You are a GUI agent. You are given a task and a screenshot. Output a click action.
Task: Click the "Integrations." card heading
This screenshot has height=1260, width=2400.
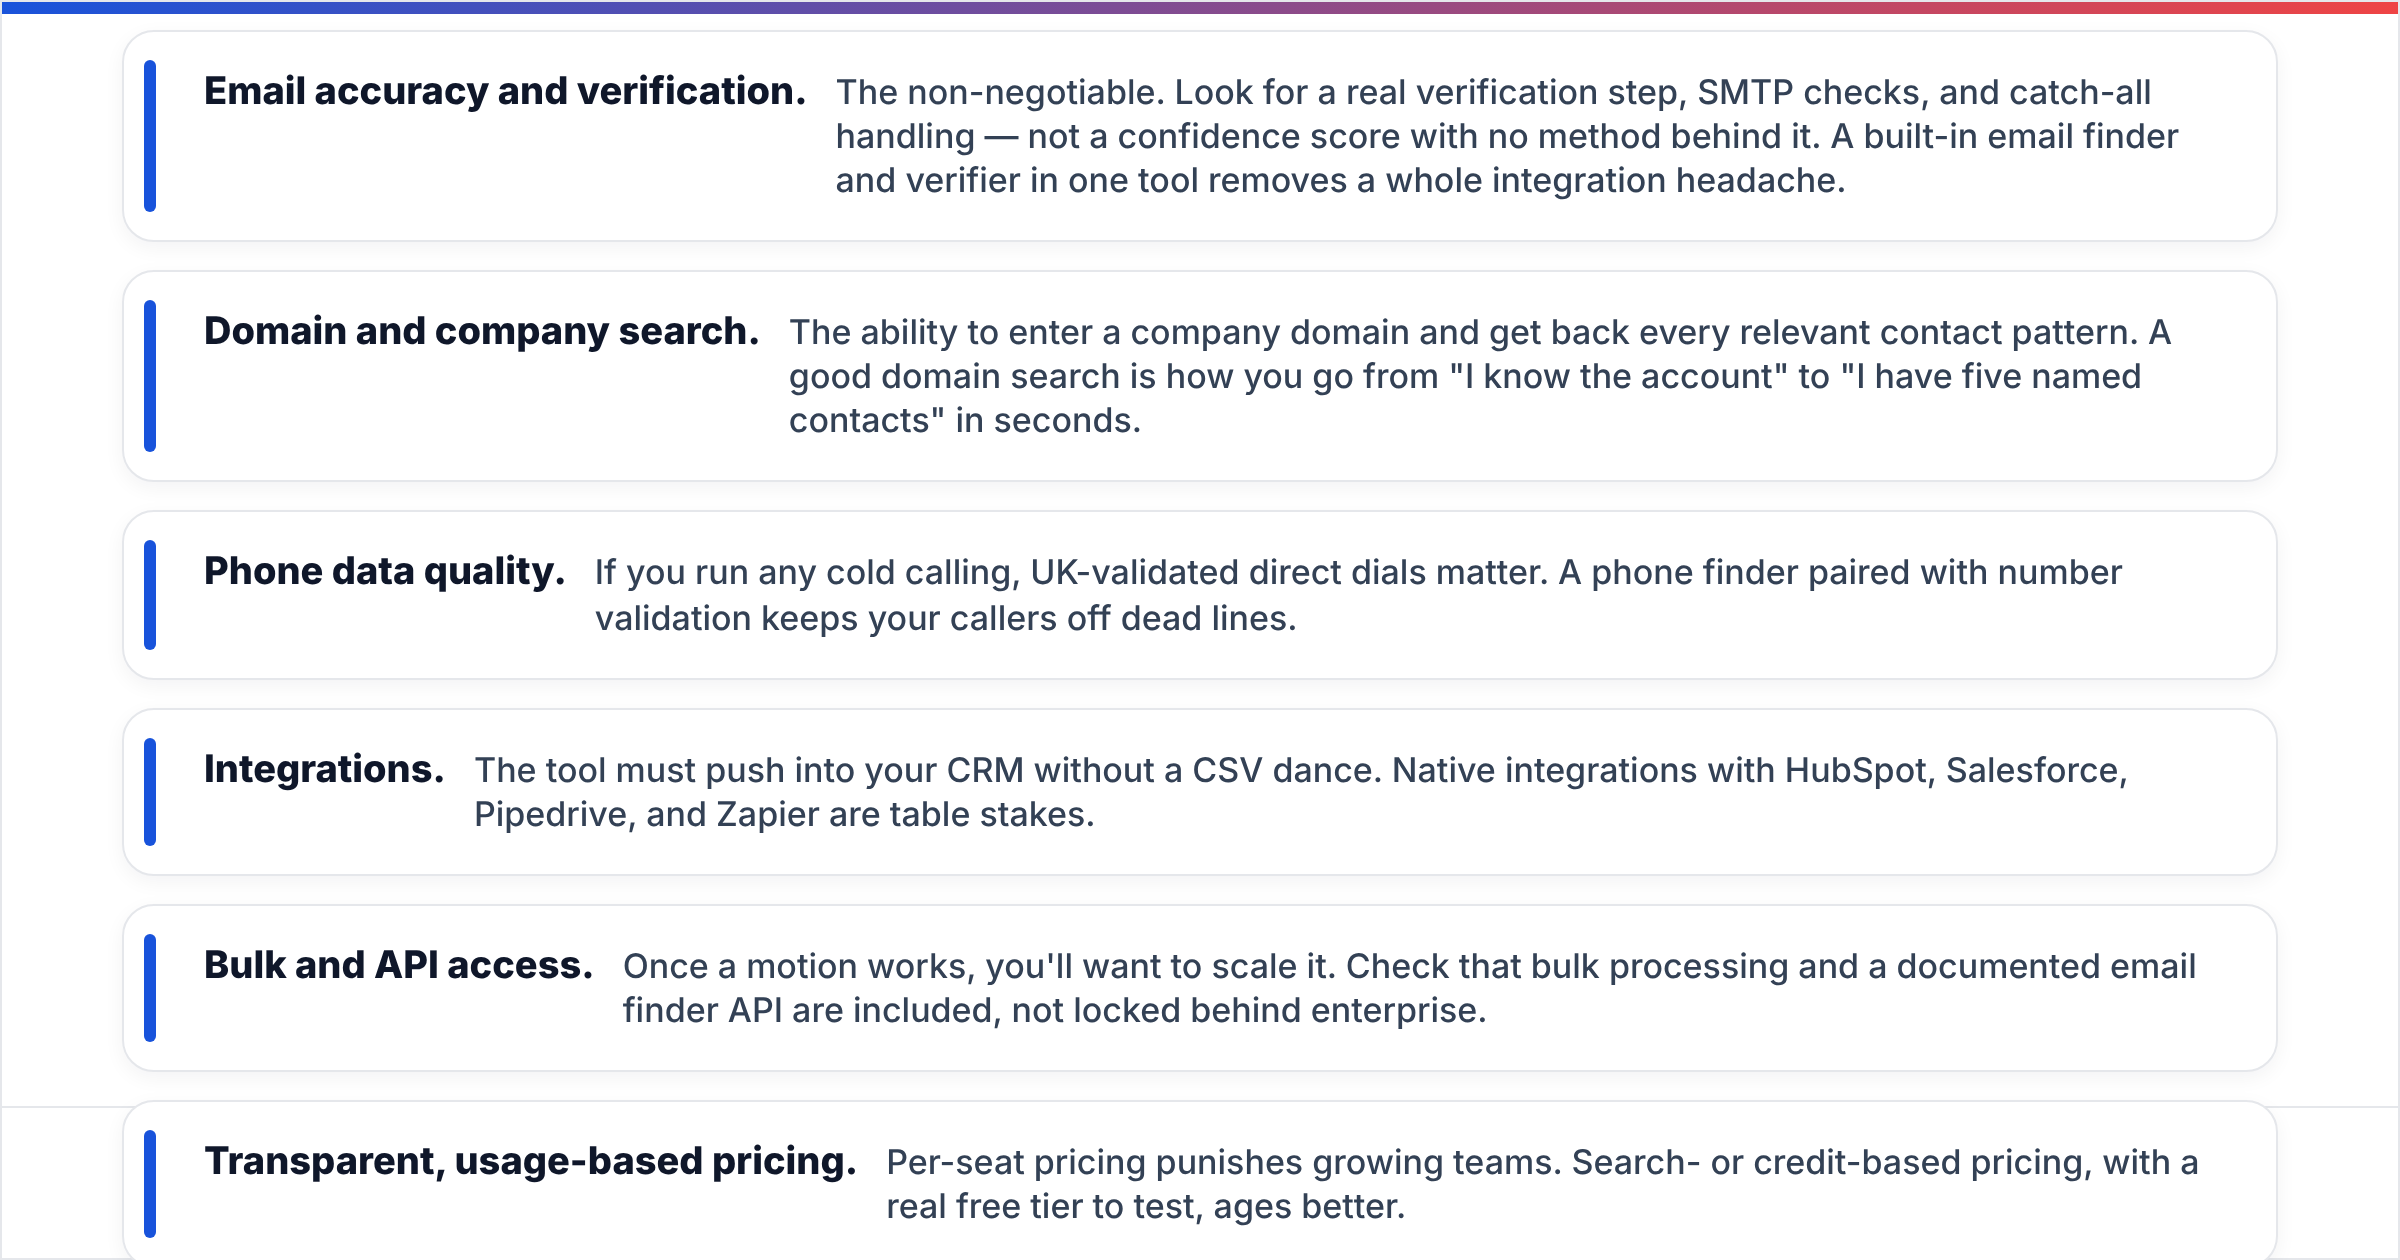[324, 770]
